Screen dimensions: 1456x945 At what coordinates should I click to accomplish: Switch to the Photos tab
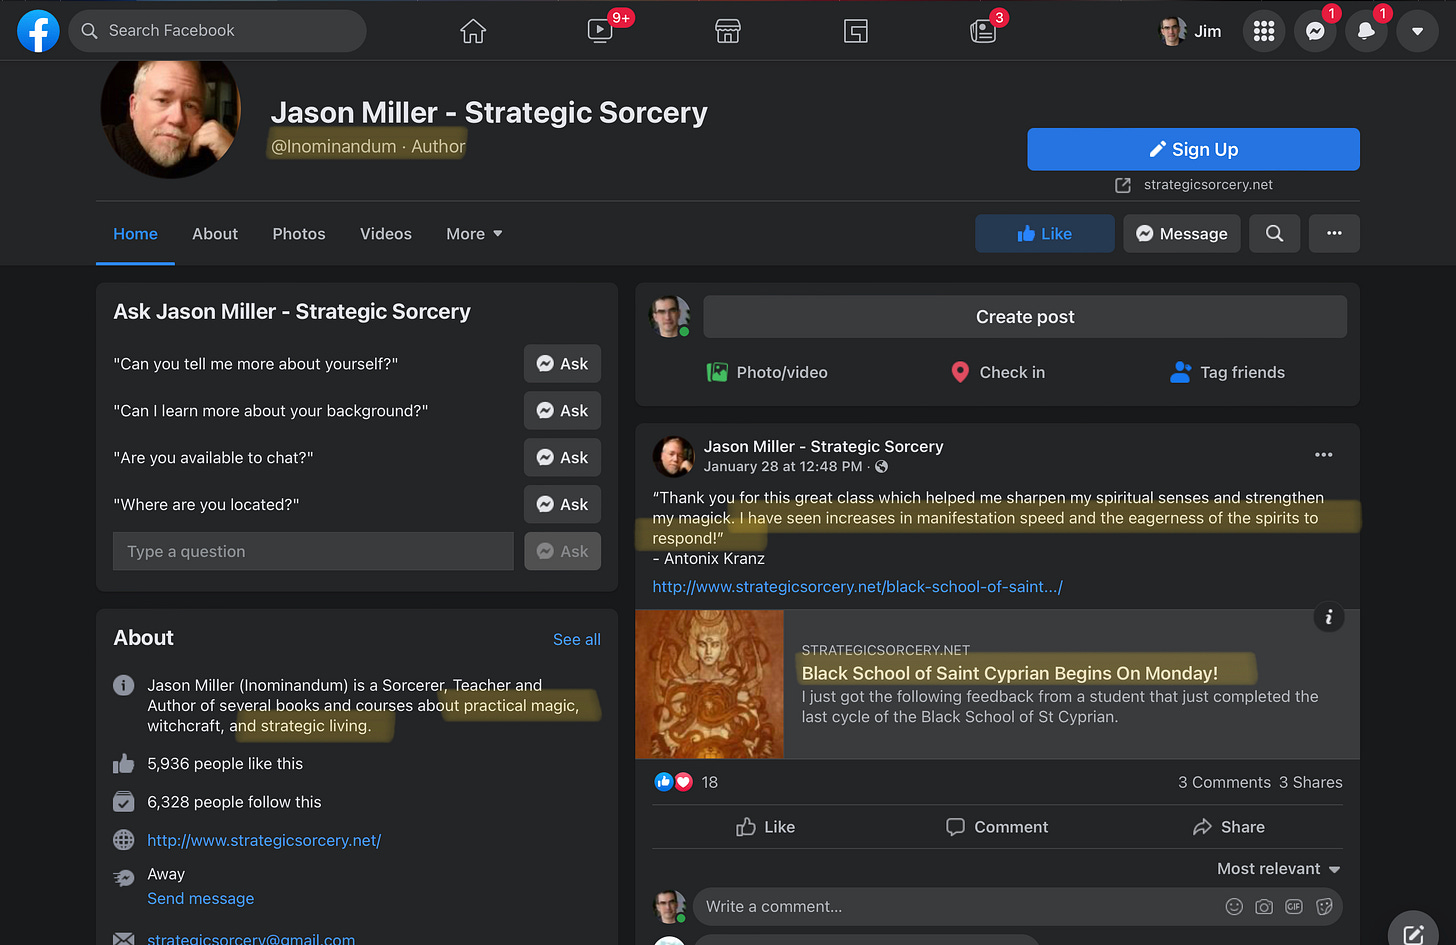coord(299,234)
